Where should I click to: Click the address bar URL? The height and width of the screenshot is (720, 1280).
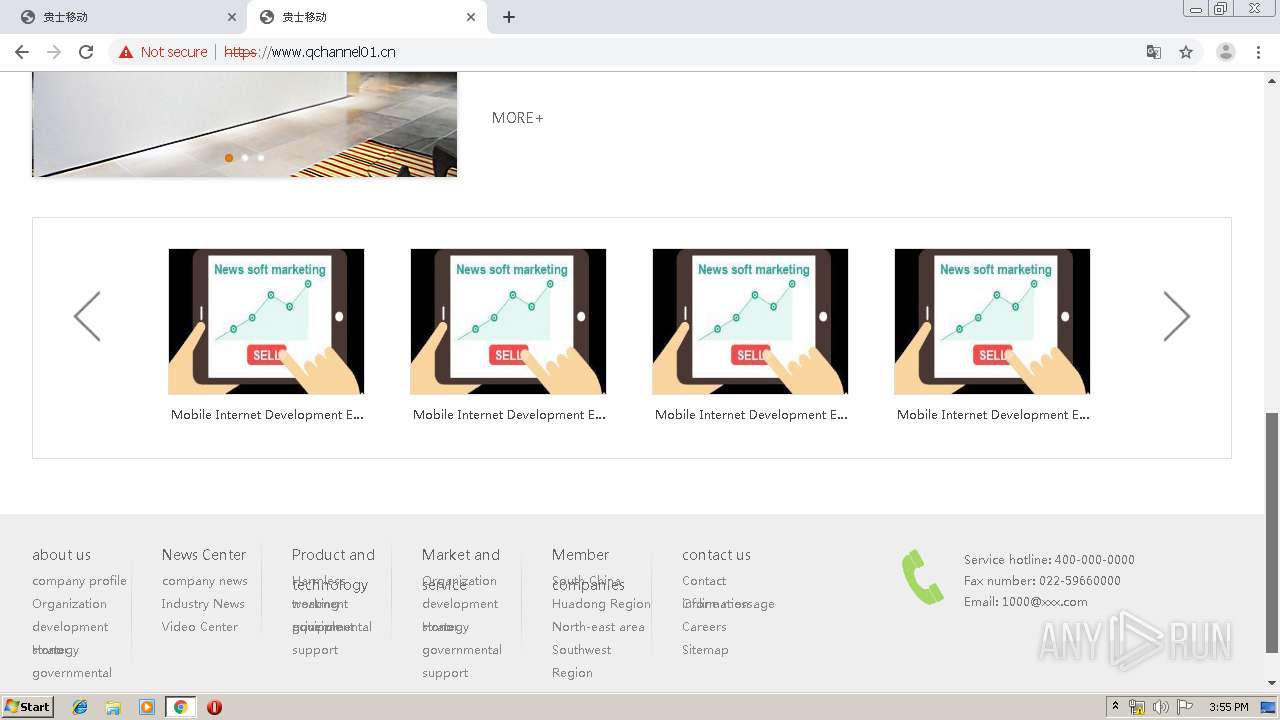310,52
